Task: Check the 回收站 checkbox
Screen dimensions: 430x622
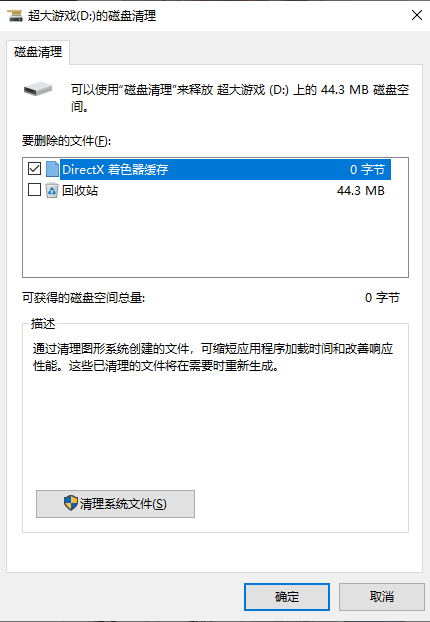Action: click(35, 190)
